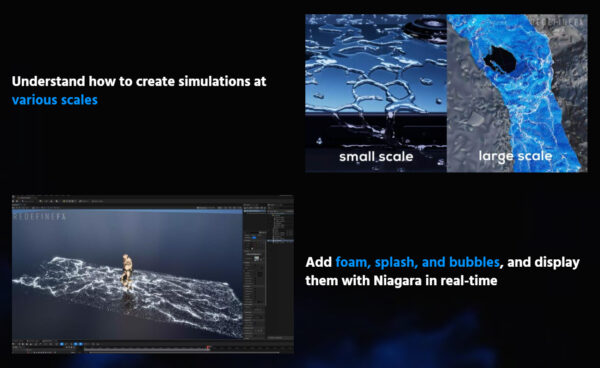
Task: Click the 'Understand how to create simulations' heading
Action: [x=110, y=81]
